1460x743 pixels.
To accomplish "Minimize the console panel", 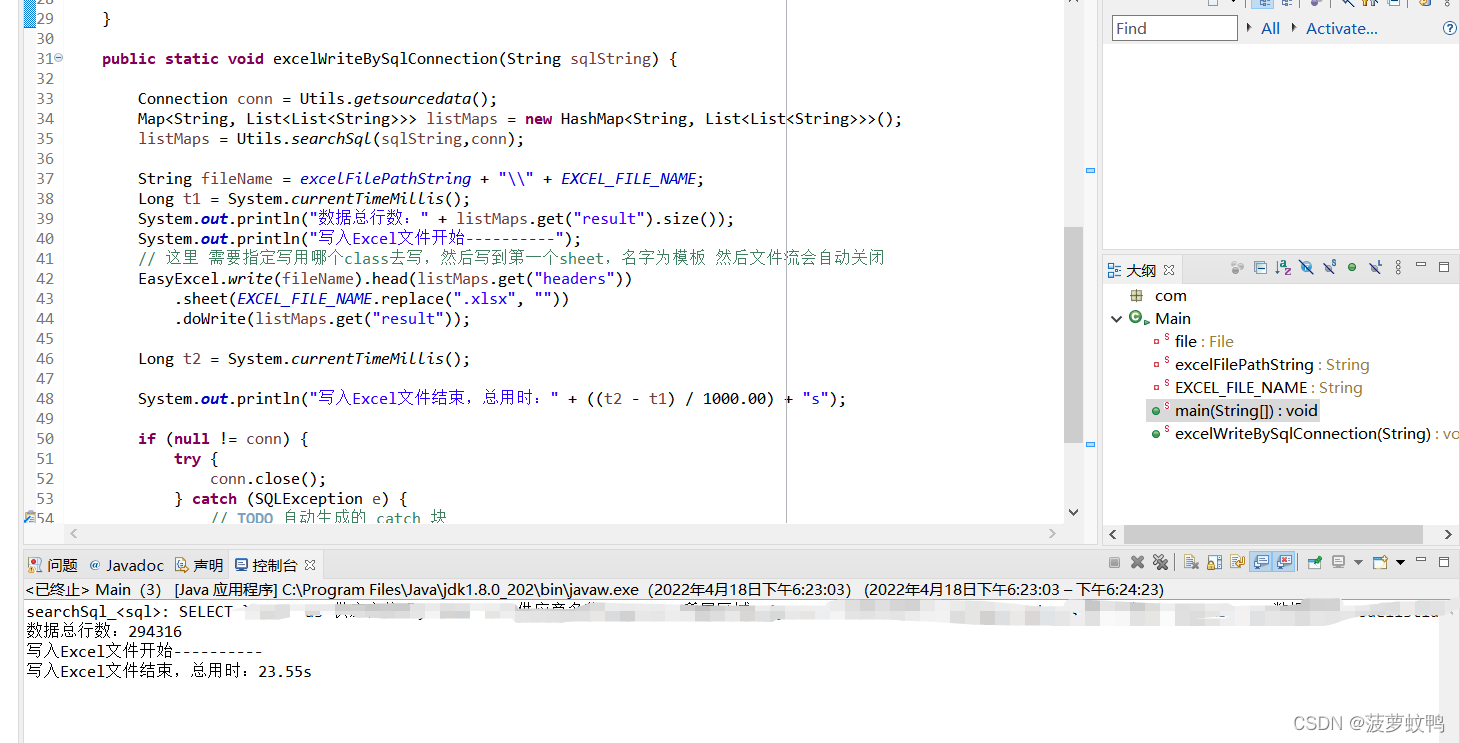I will click(1421, 560).
